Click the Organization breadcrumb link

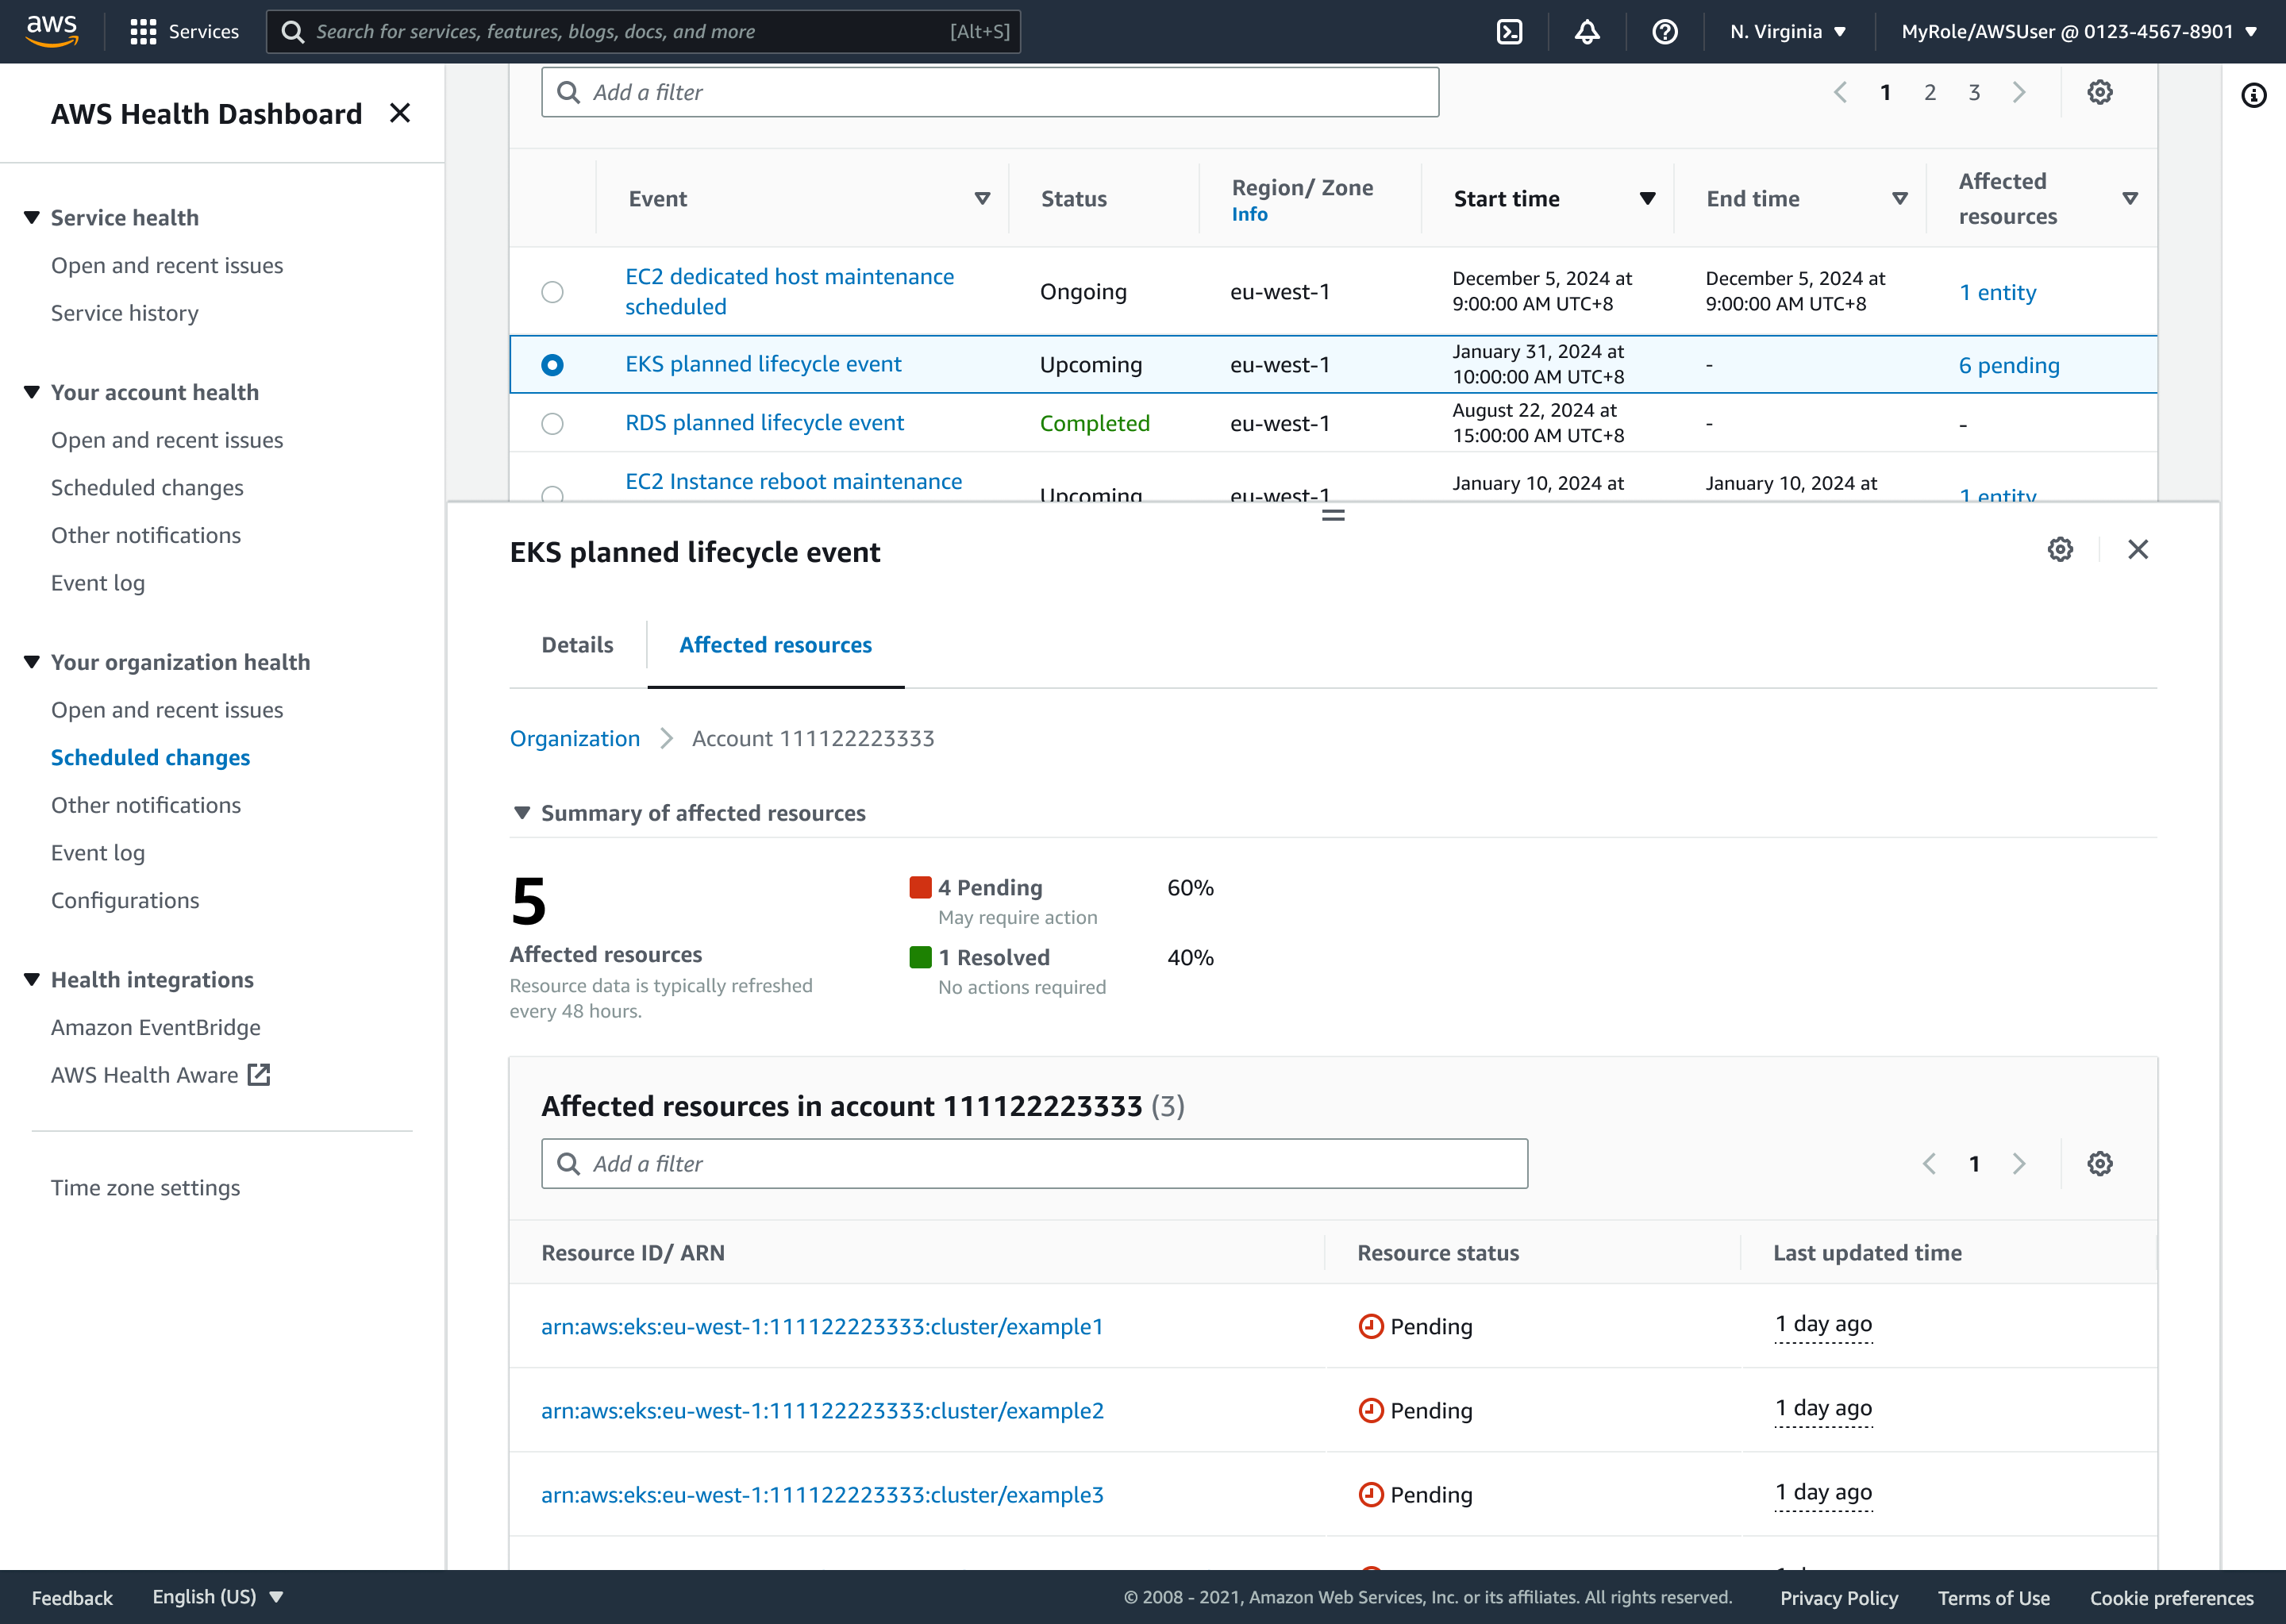pyautogui.click(x=575, y=738)
